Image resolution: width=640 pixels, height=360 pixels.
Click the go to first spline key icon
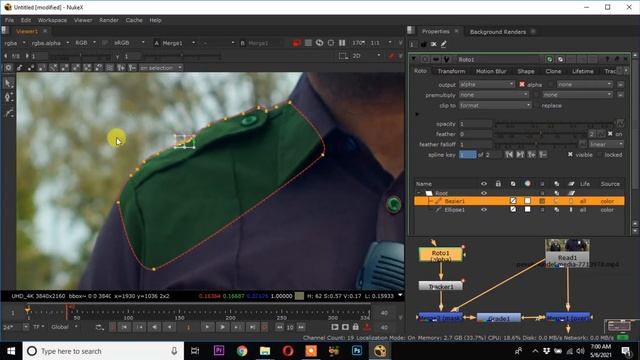(x=509, y=155)
